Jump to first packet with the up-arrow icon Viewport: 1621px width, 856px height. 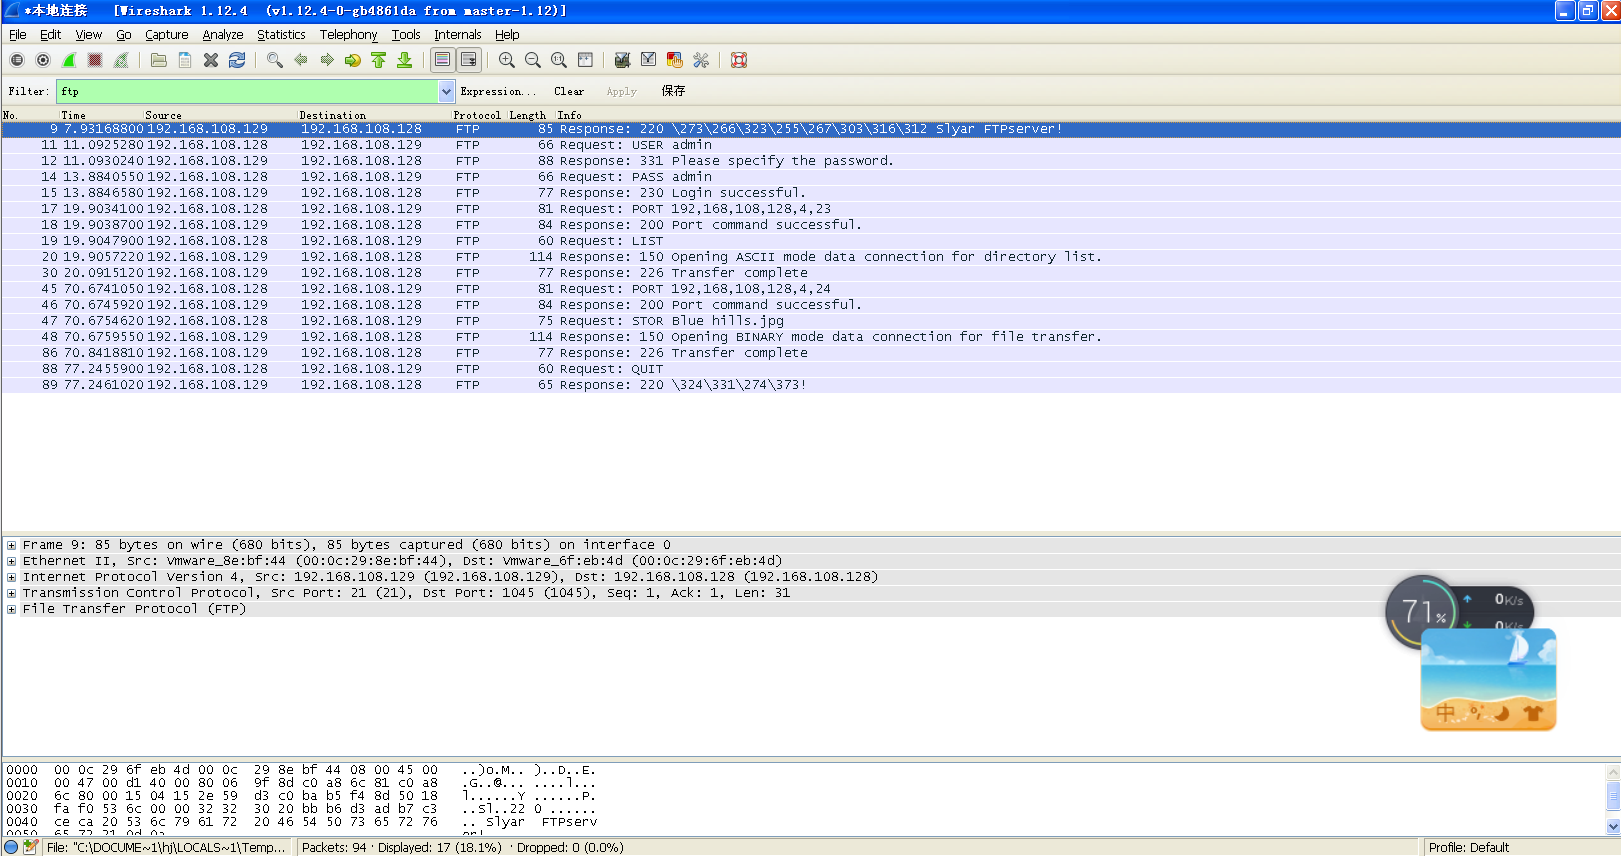(x=379, y=60)
